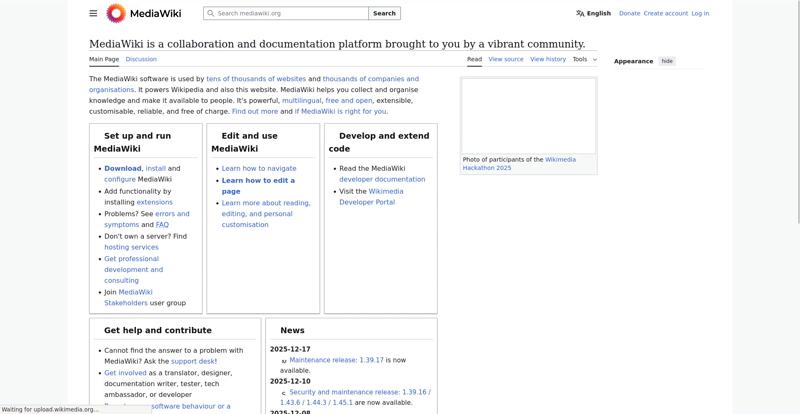
Task: Switch to the Discussion tab
Action: click(141, 59)
